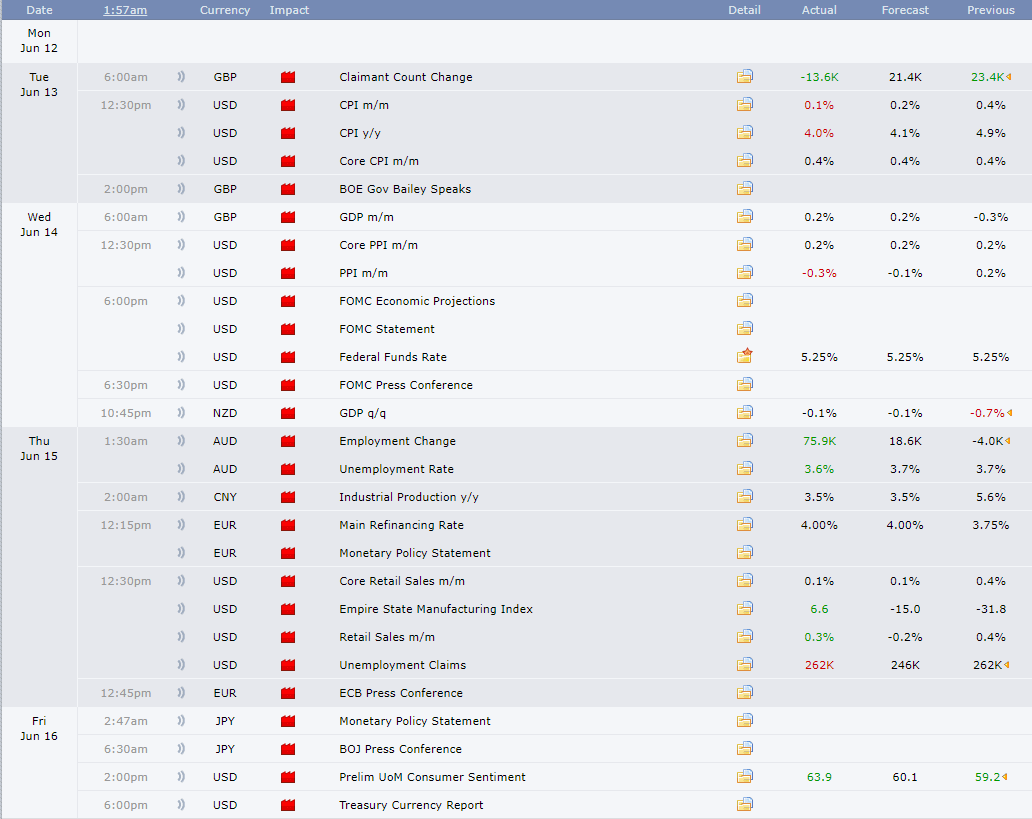Click forecast 21.4K for Claimant Count Change
Image resolution: width=1032 pixels, height=819 pixels.
point(905,77)
